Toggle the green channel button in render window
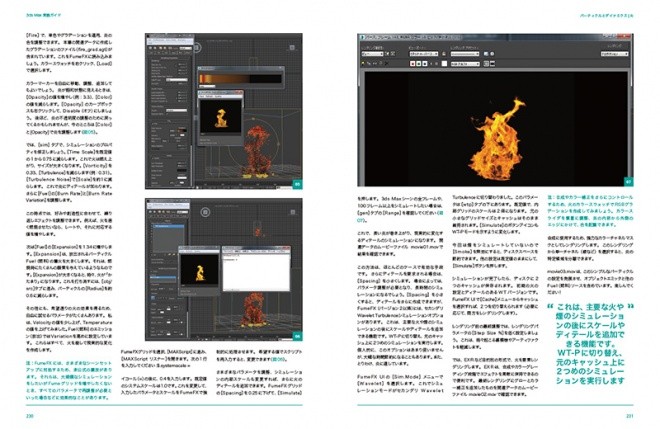This screenshot has width=660, height=429. [418, 64]
